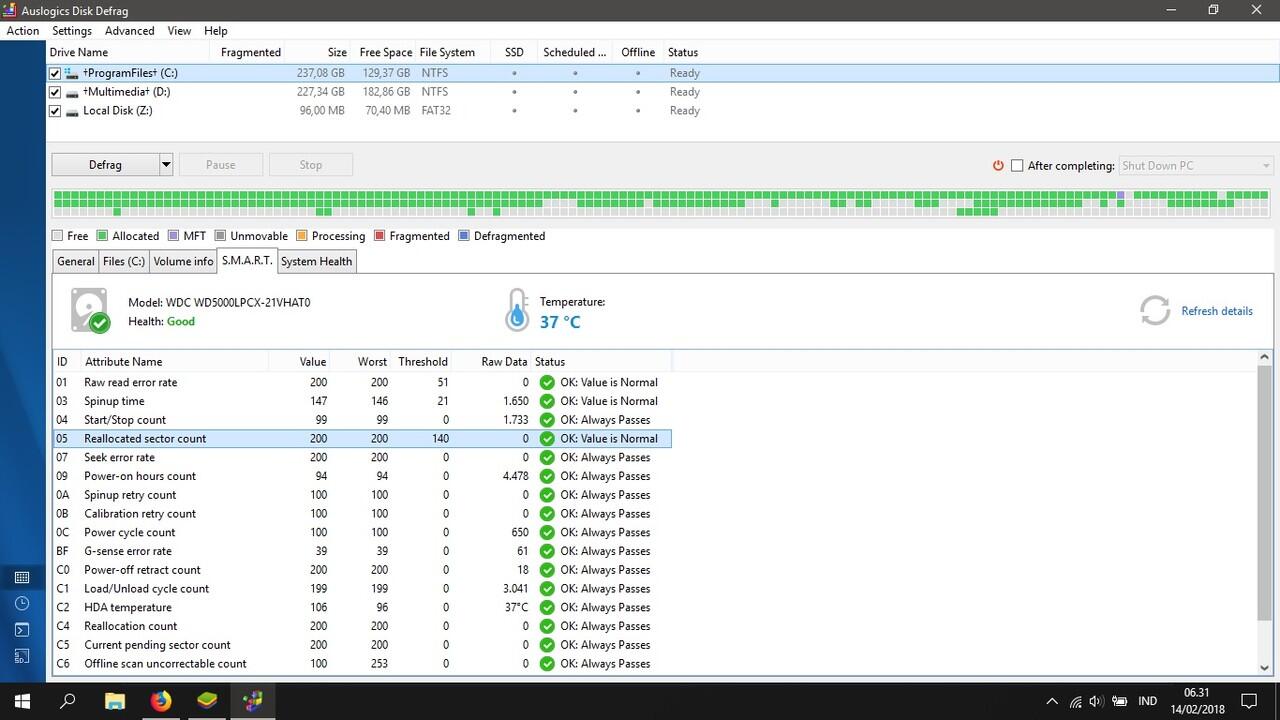The width and height of the screenshot is (1280, 720).
Task: Click the green OK icon for Offline scan uncorrectable
Action: tap(547, 664)
